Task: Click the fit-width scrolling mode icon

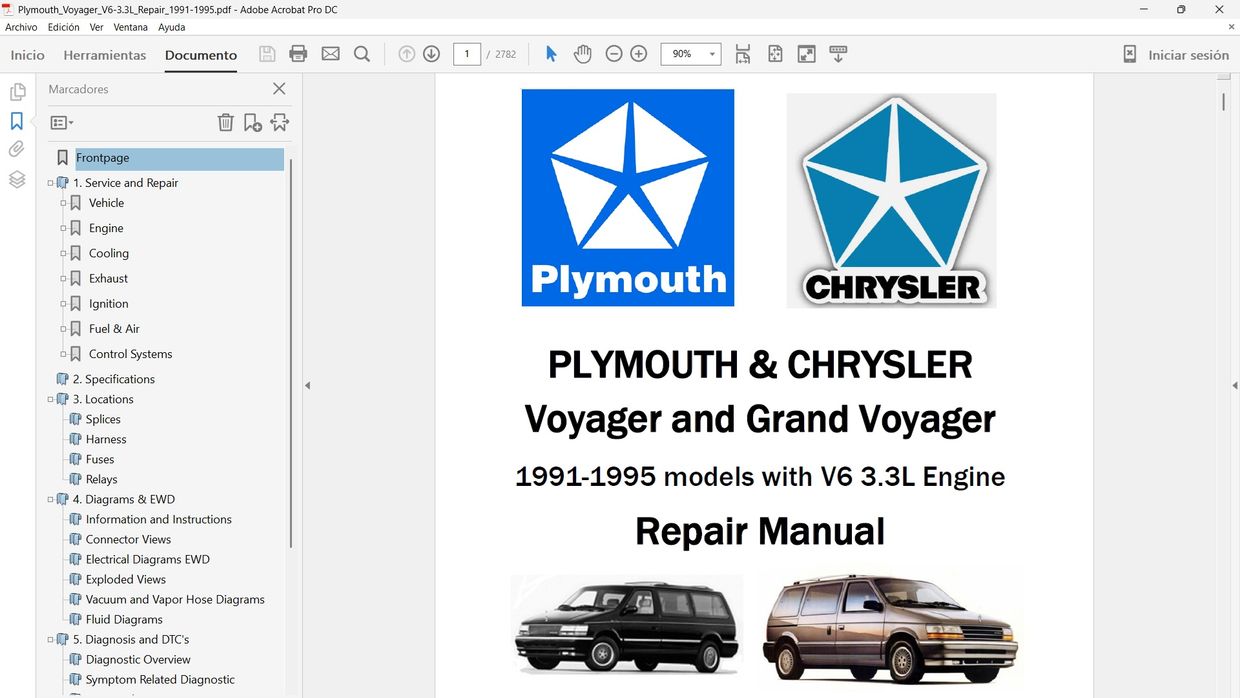Action: [x=743, y=54]
